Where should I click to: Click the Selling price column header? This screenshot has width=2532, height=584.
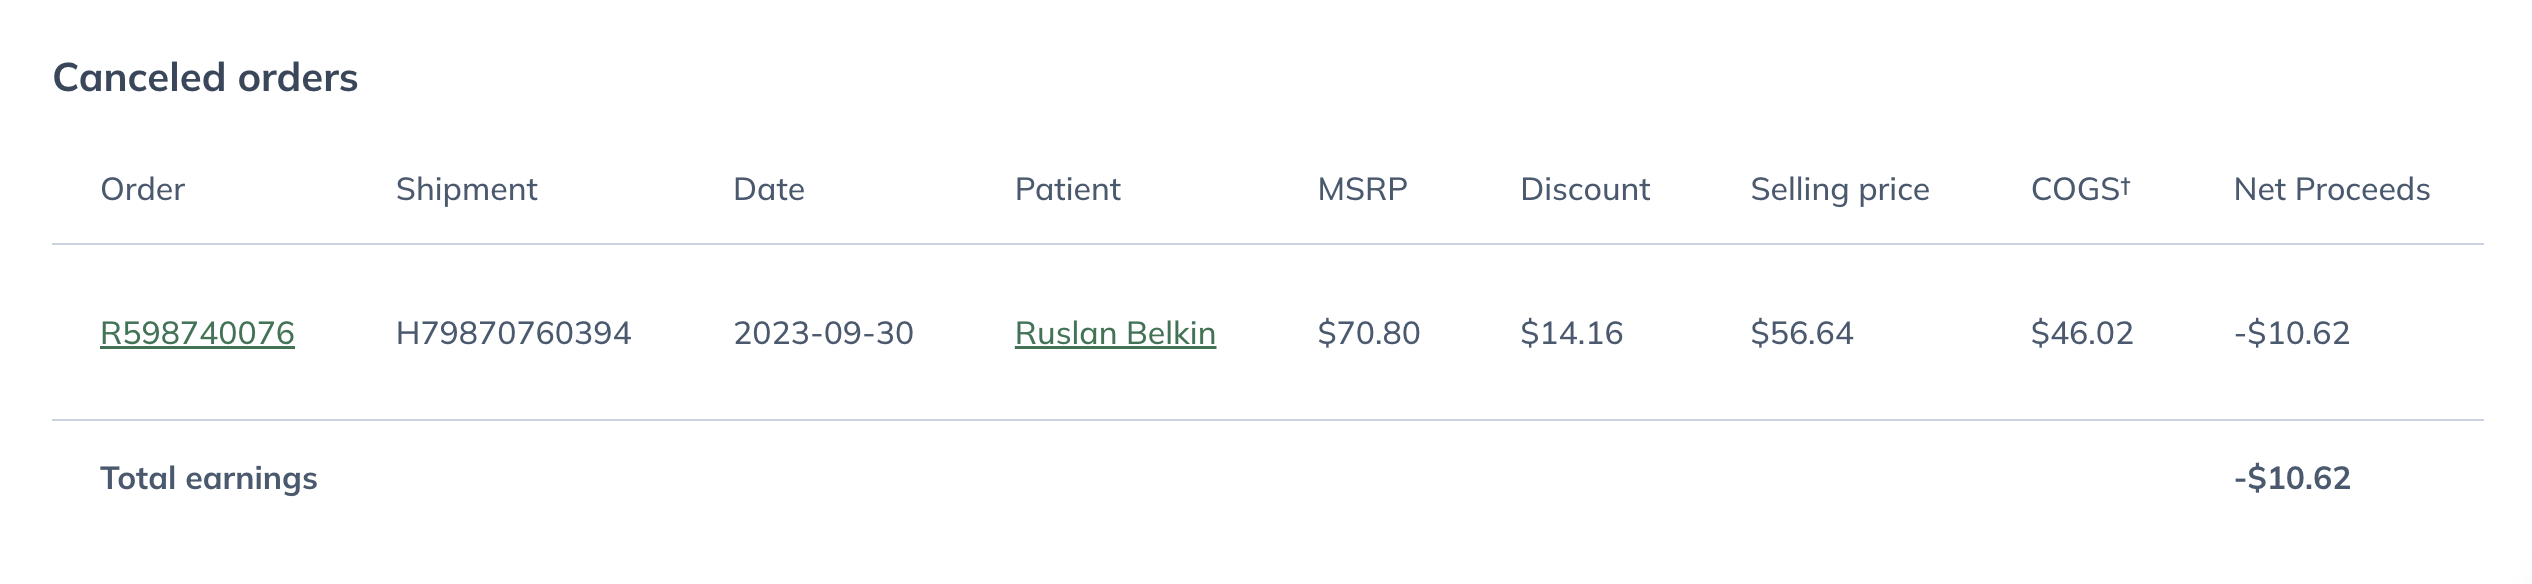(x=1839, y=189)
